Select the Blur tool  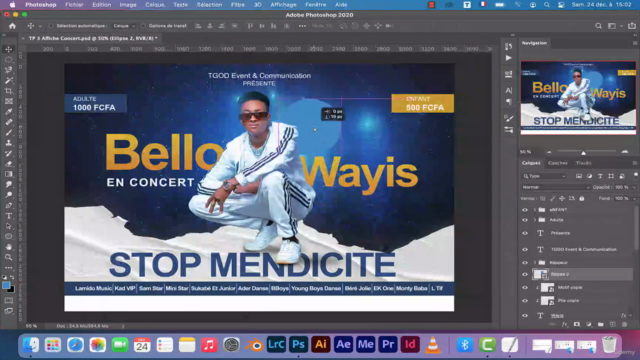pyautogui.click(x=9, y=184)
